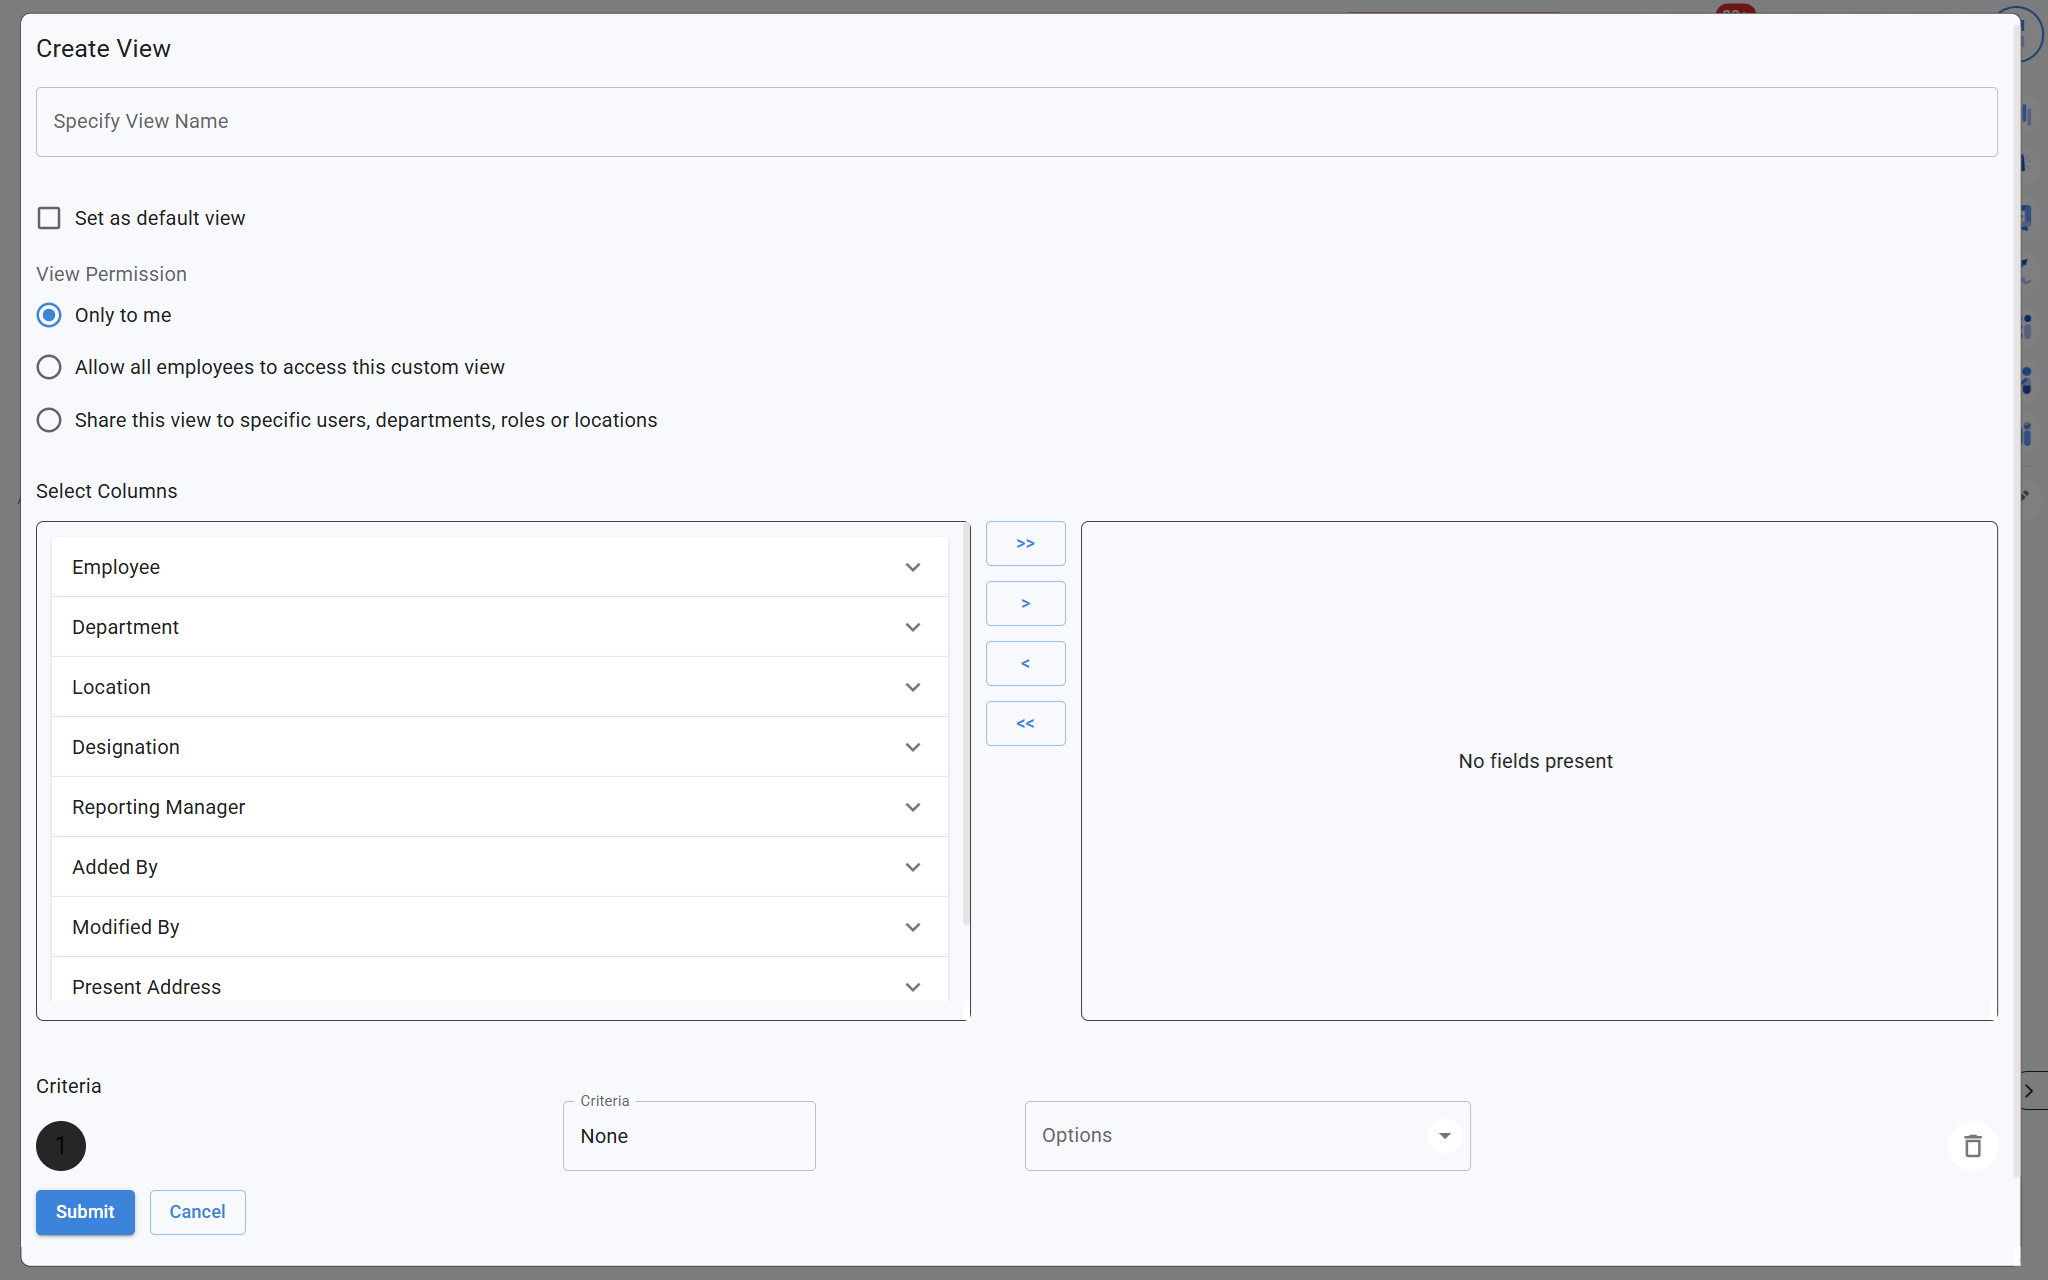The height and width of the screenshot is (1280, 2048).
Task: Expand the Reporting Manager section
Action: 912,807
